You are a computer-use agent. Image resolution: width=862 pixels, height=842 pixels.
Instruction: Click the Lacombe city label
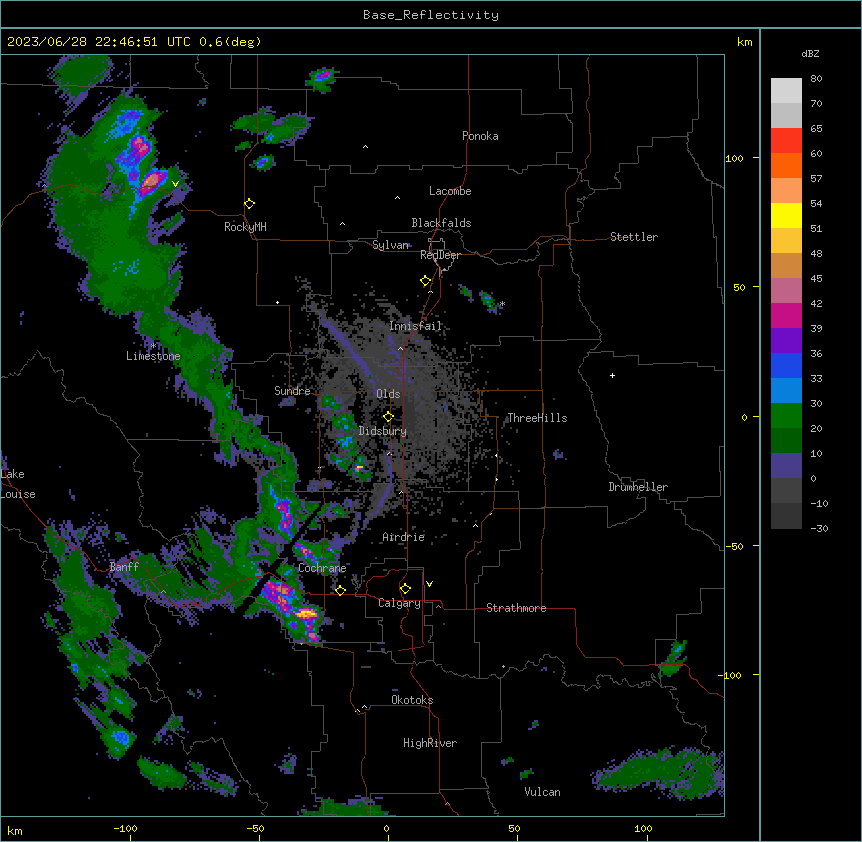450,191
